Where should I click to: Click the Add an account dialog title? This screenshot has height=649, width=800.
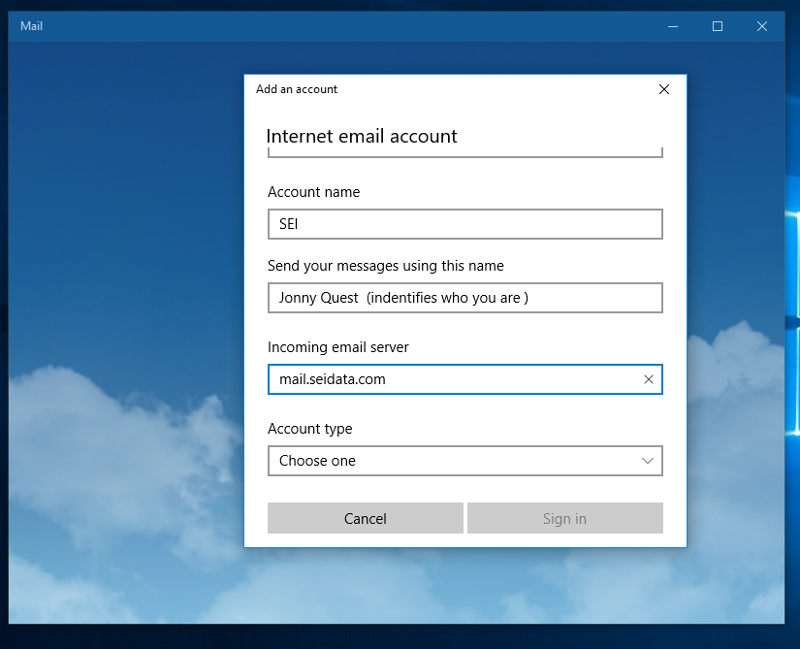[297, 89]
